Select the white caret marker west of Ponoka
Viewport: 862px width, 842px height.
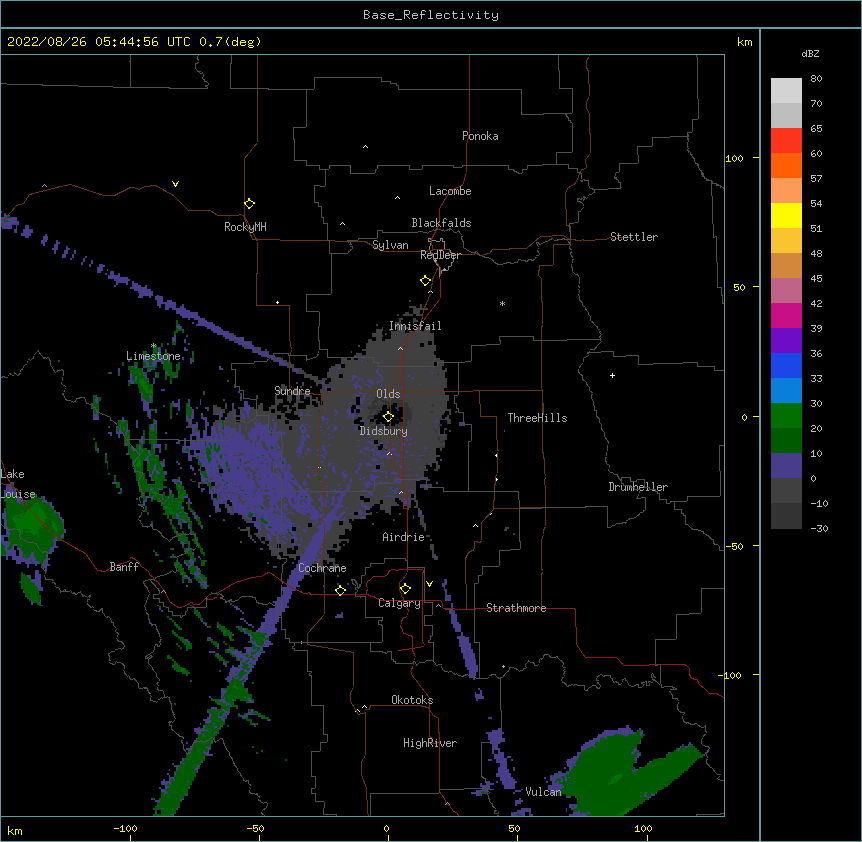coord(366,147)
